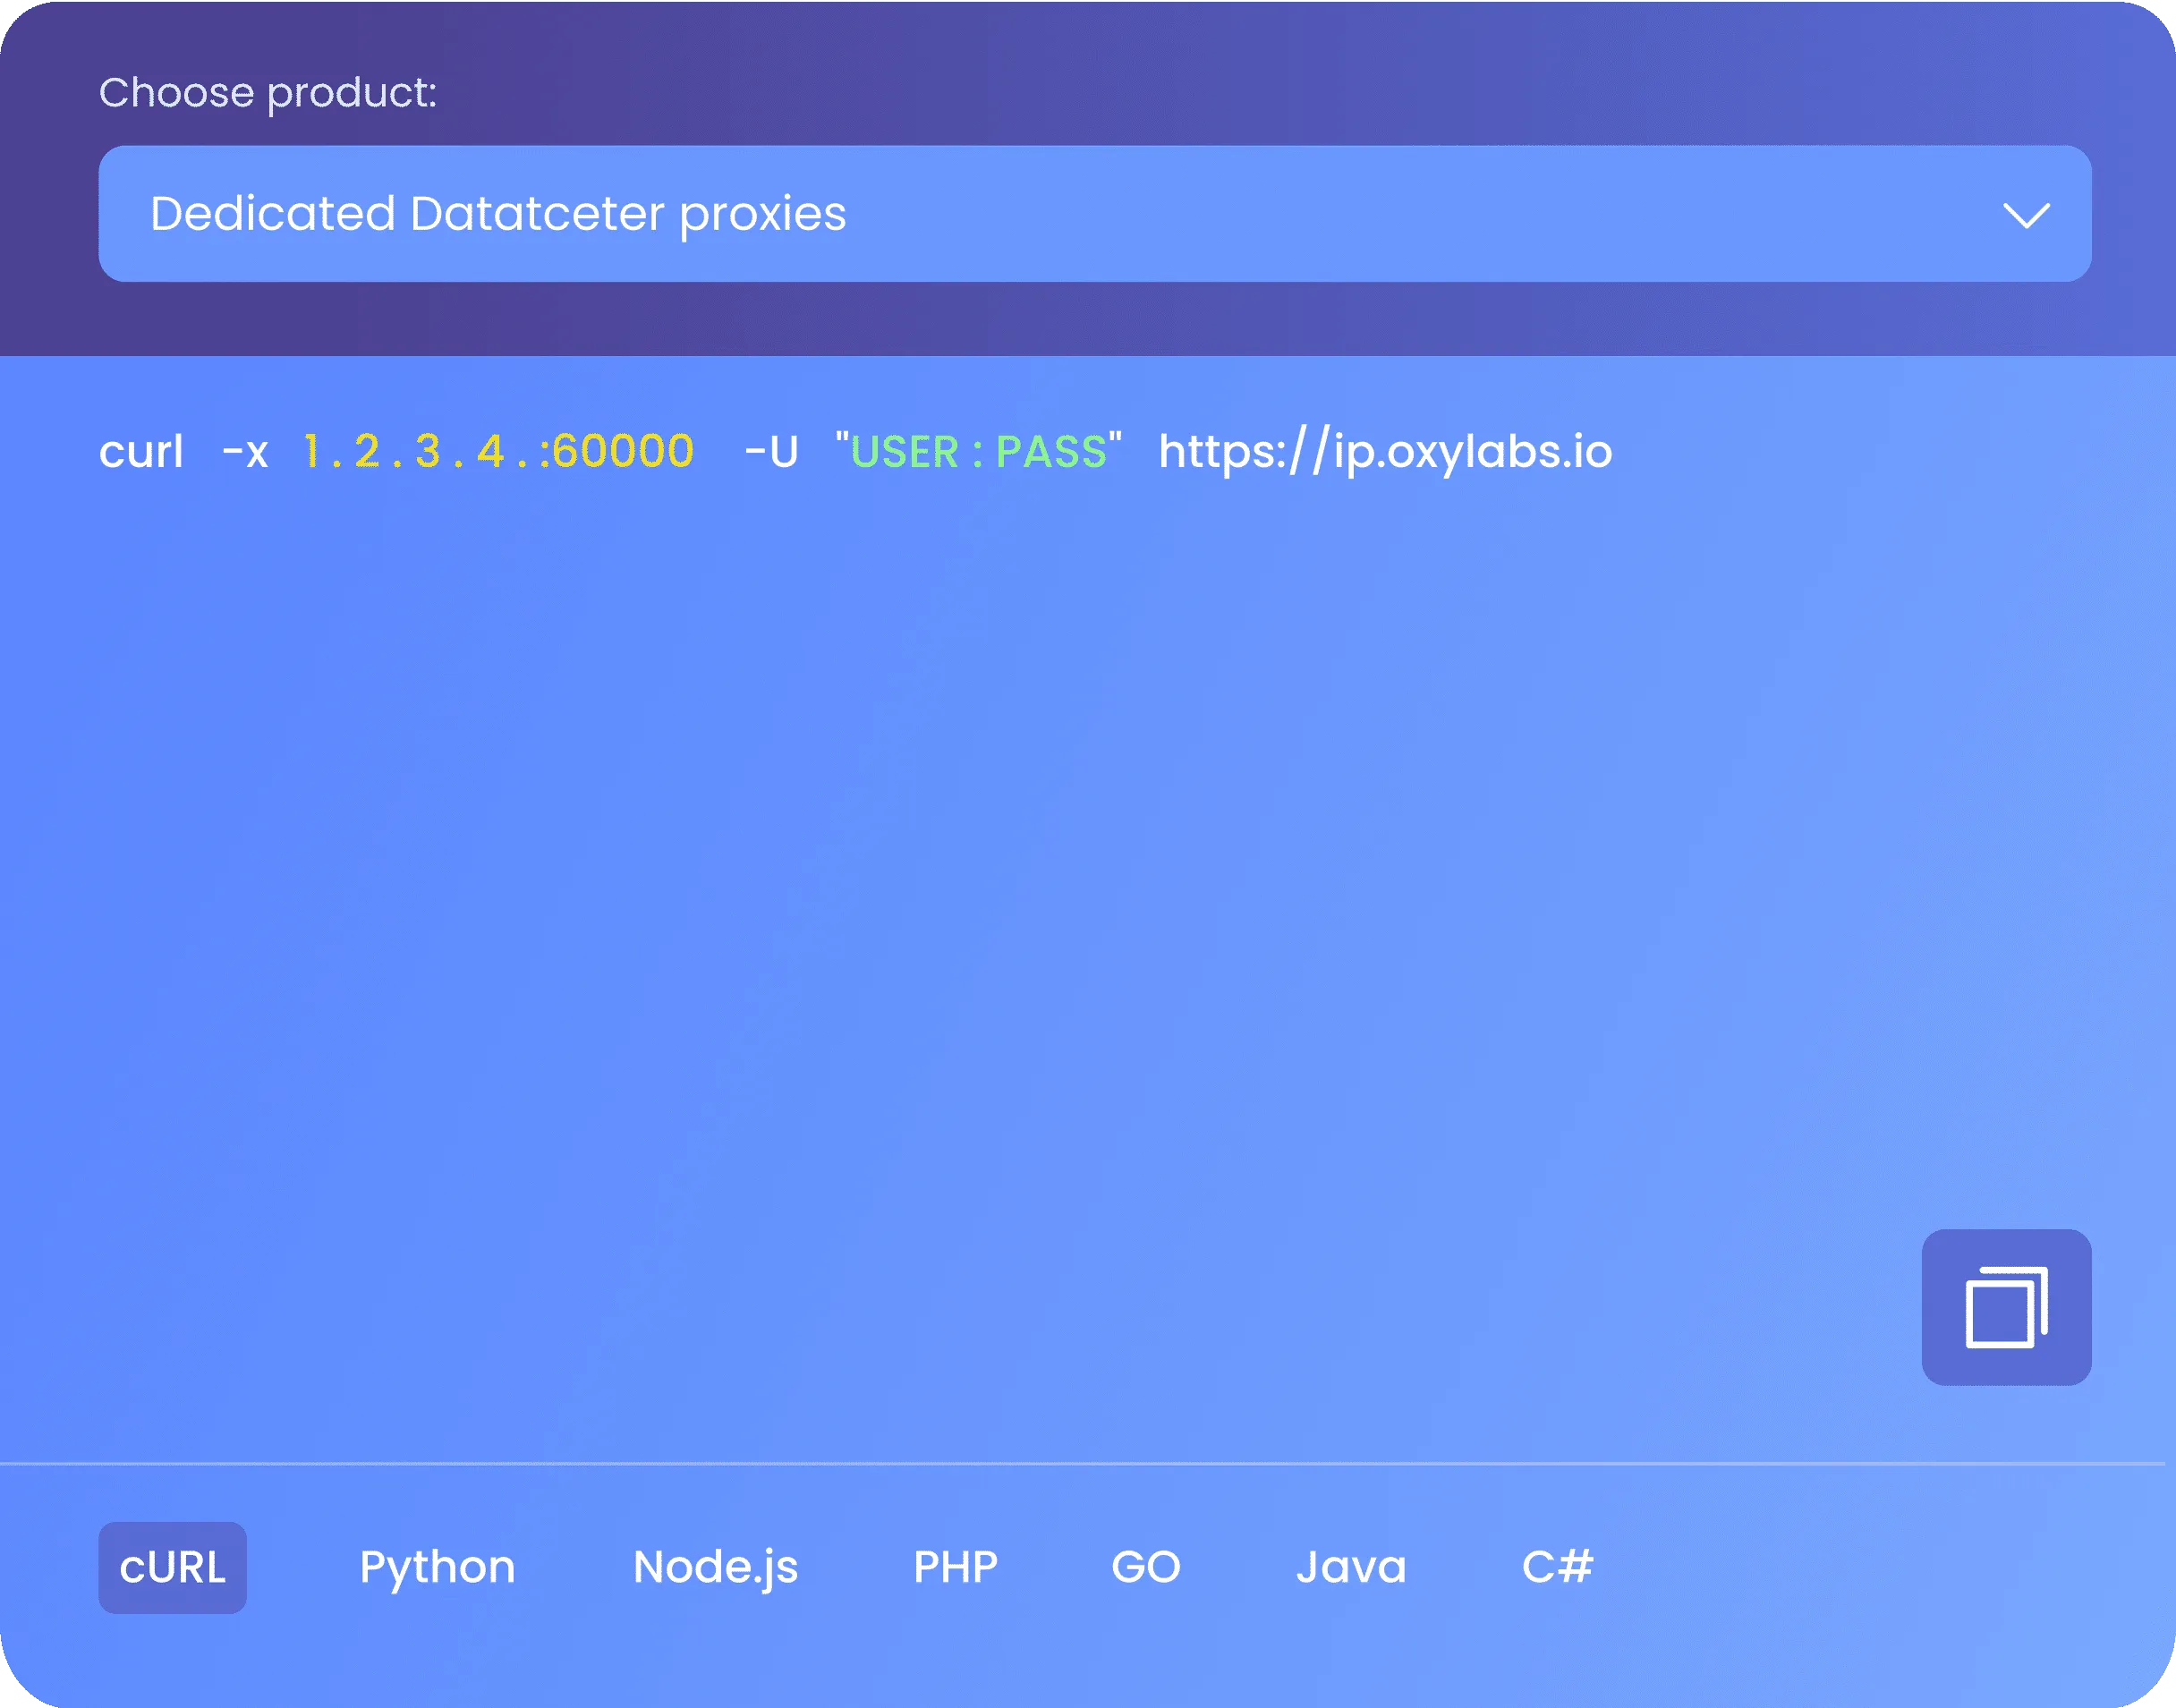The height and width of the screenshot is (1708, 2176).
Task: Click the USER : PASS credentials text
Action: [x=979, y=452]
